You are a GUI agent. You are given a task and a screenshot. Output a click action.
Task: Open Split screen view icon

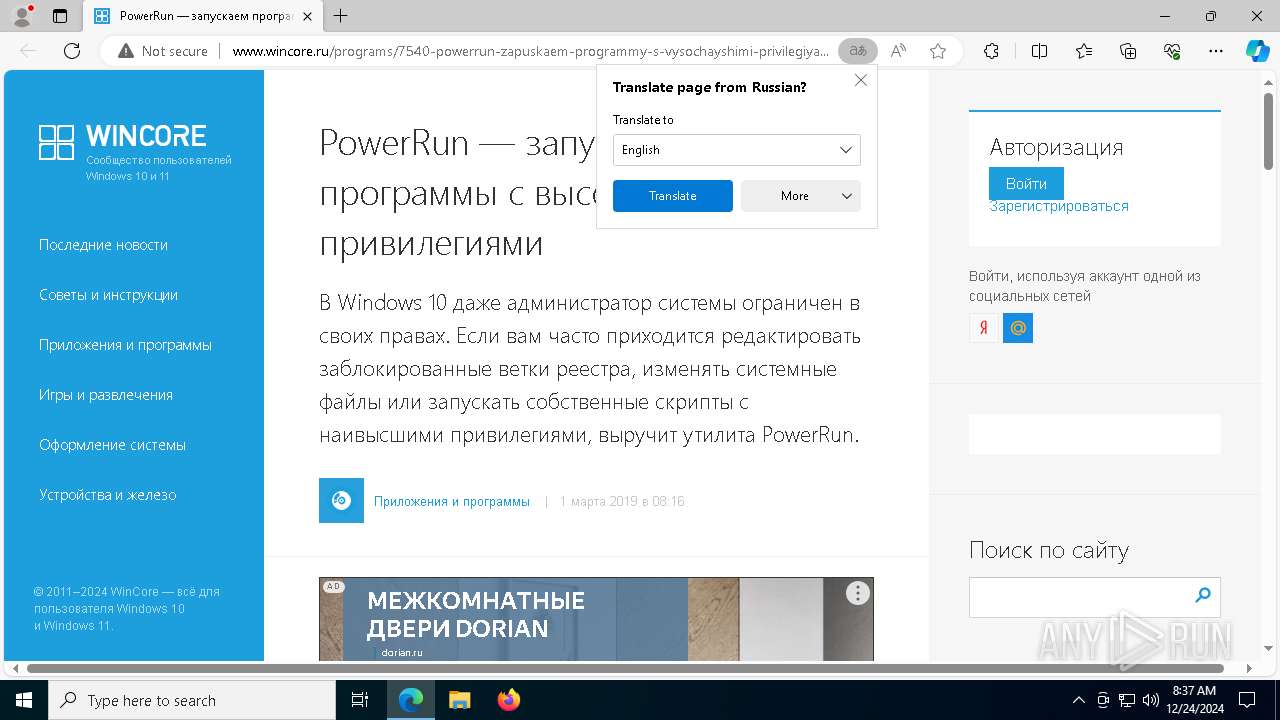[1039, 51]
